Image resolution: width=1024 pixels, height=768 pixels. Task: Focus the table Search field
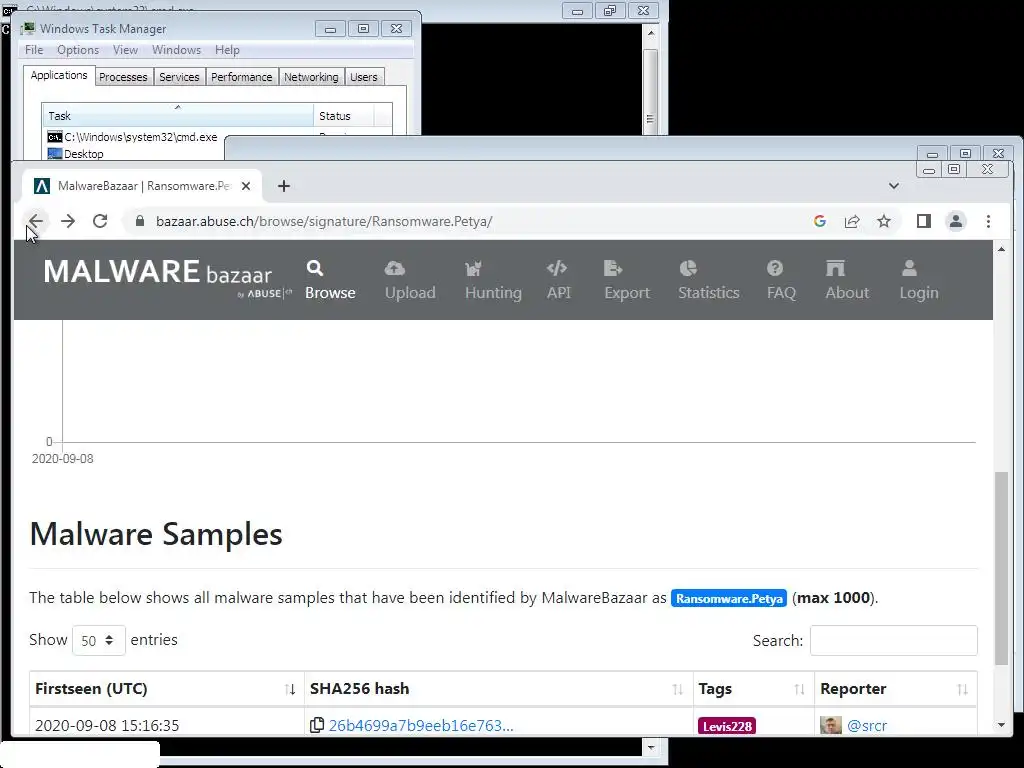coord(893,640)
